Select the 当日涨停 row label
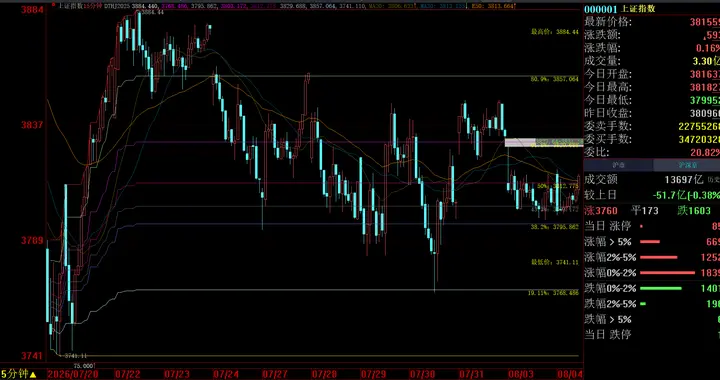The width and height of the screenshot is (720, 380). 608,226
